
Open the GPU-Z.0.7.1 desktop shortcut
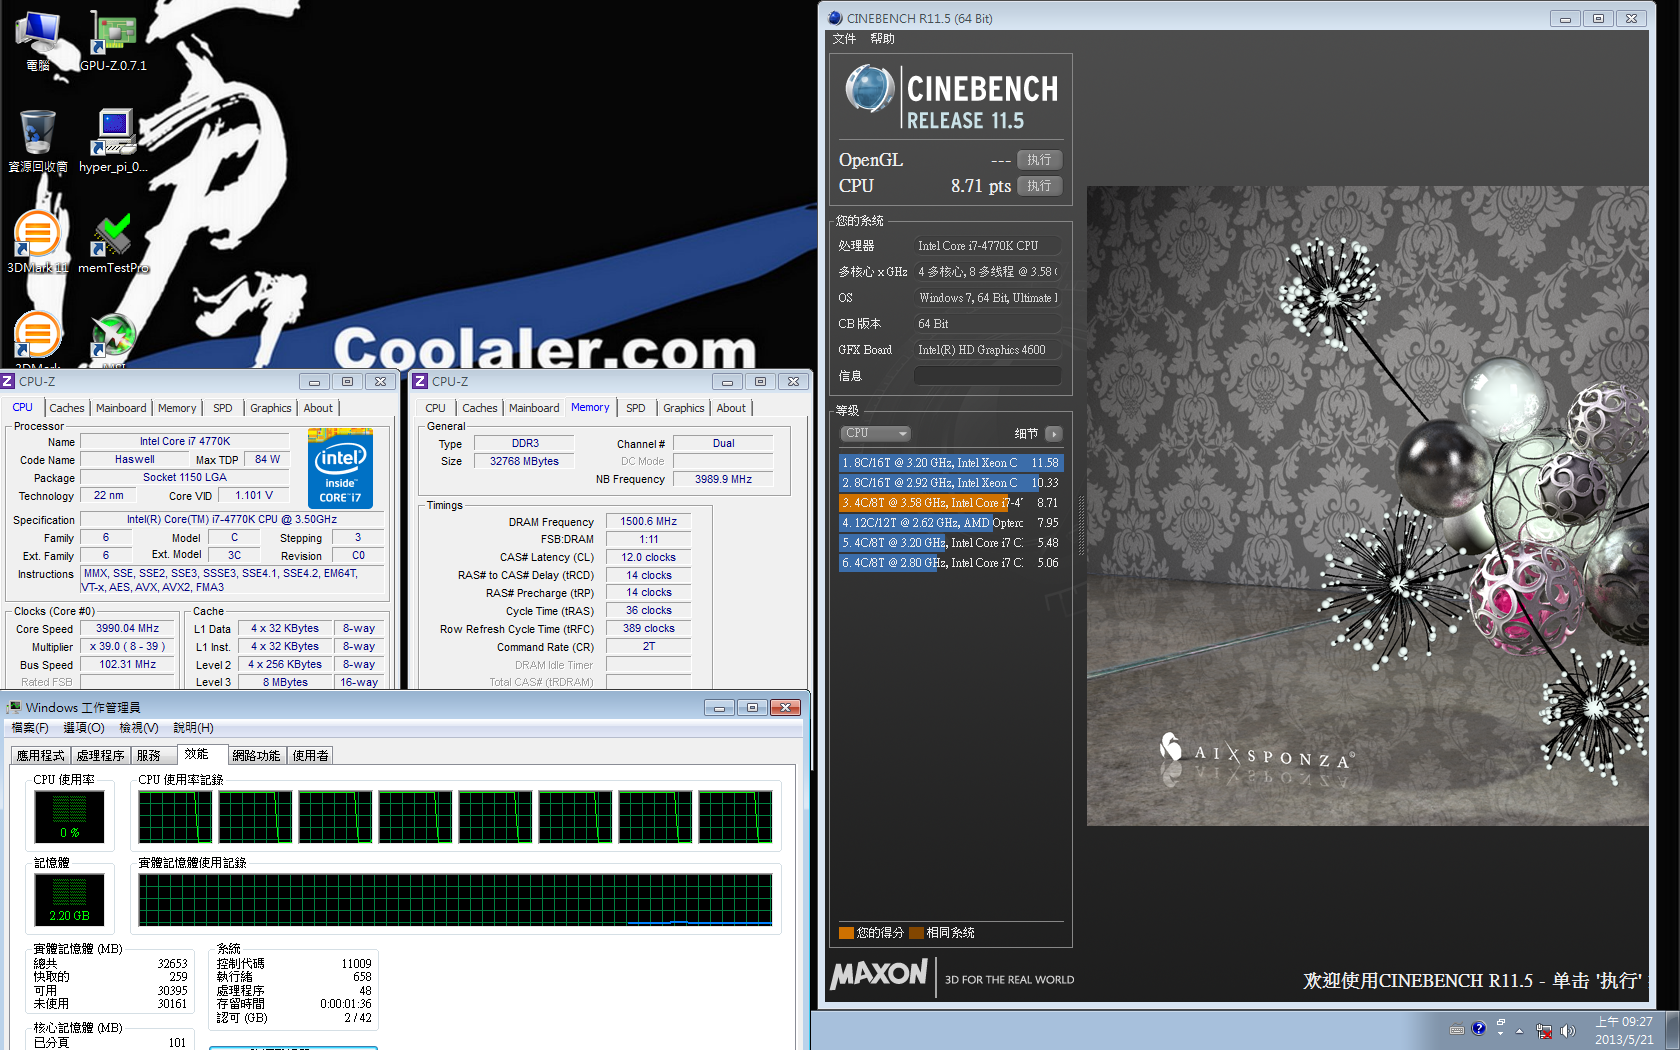113,40
